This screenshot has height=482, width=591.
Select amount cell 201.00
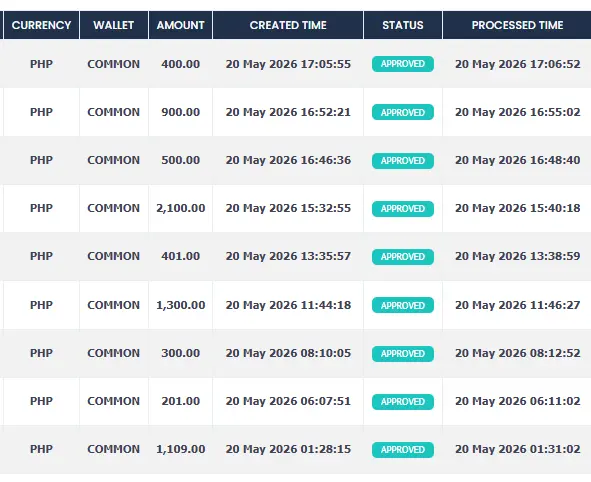click(x=181, y=401)
